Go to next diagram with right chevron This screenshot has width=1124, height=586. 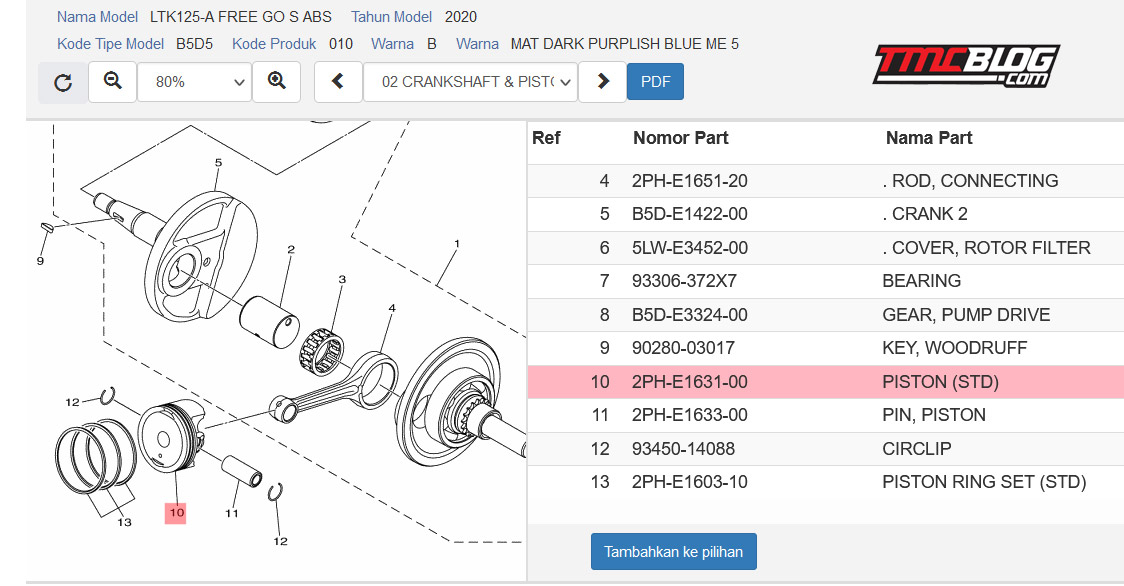[x=603, y=82]
